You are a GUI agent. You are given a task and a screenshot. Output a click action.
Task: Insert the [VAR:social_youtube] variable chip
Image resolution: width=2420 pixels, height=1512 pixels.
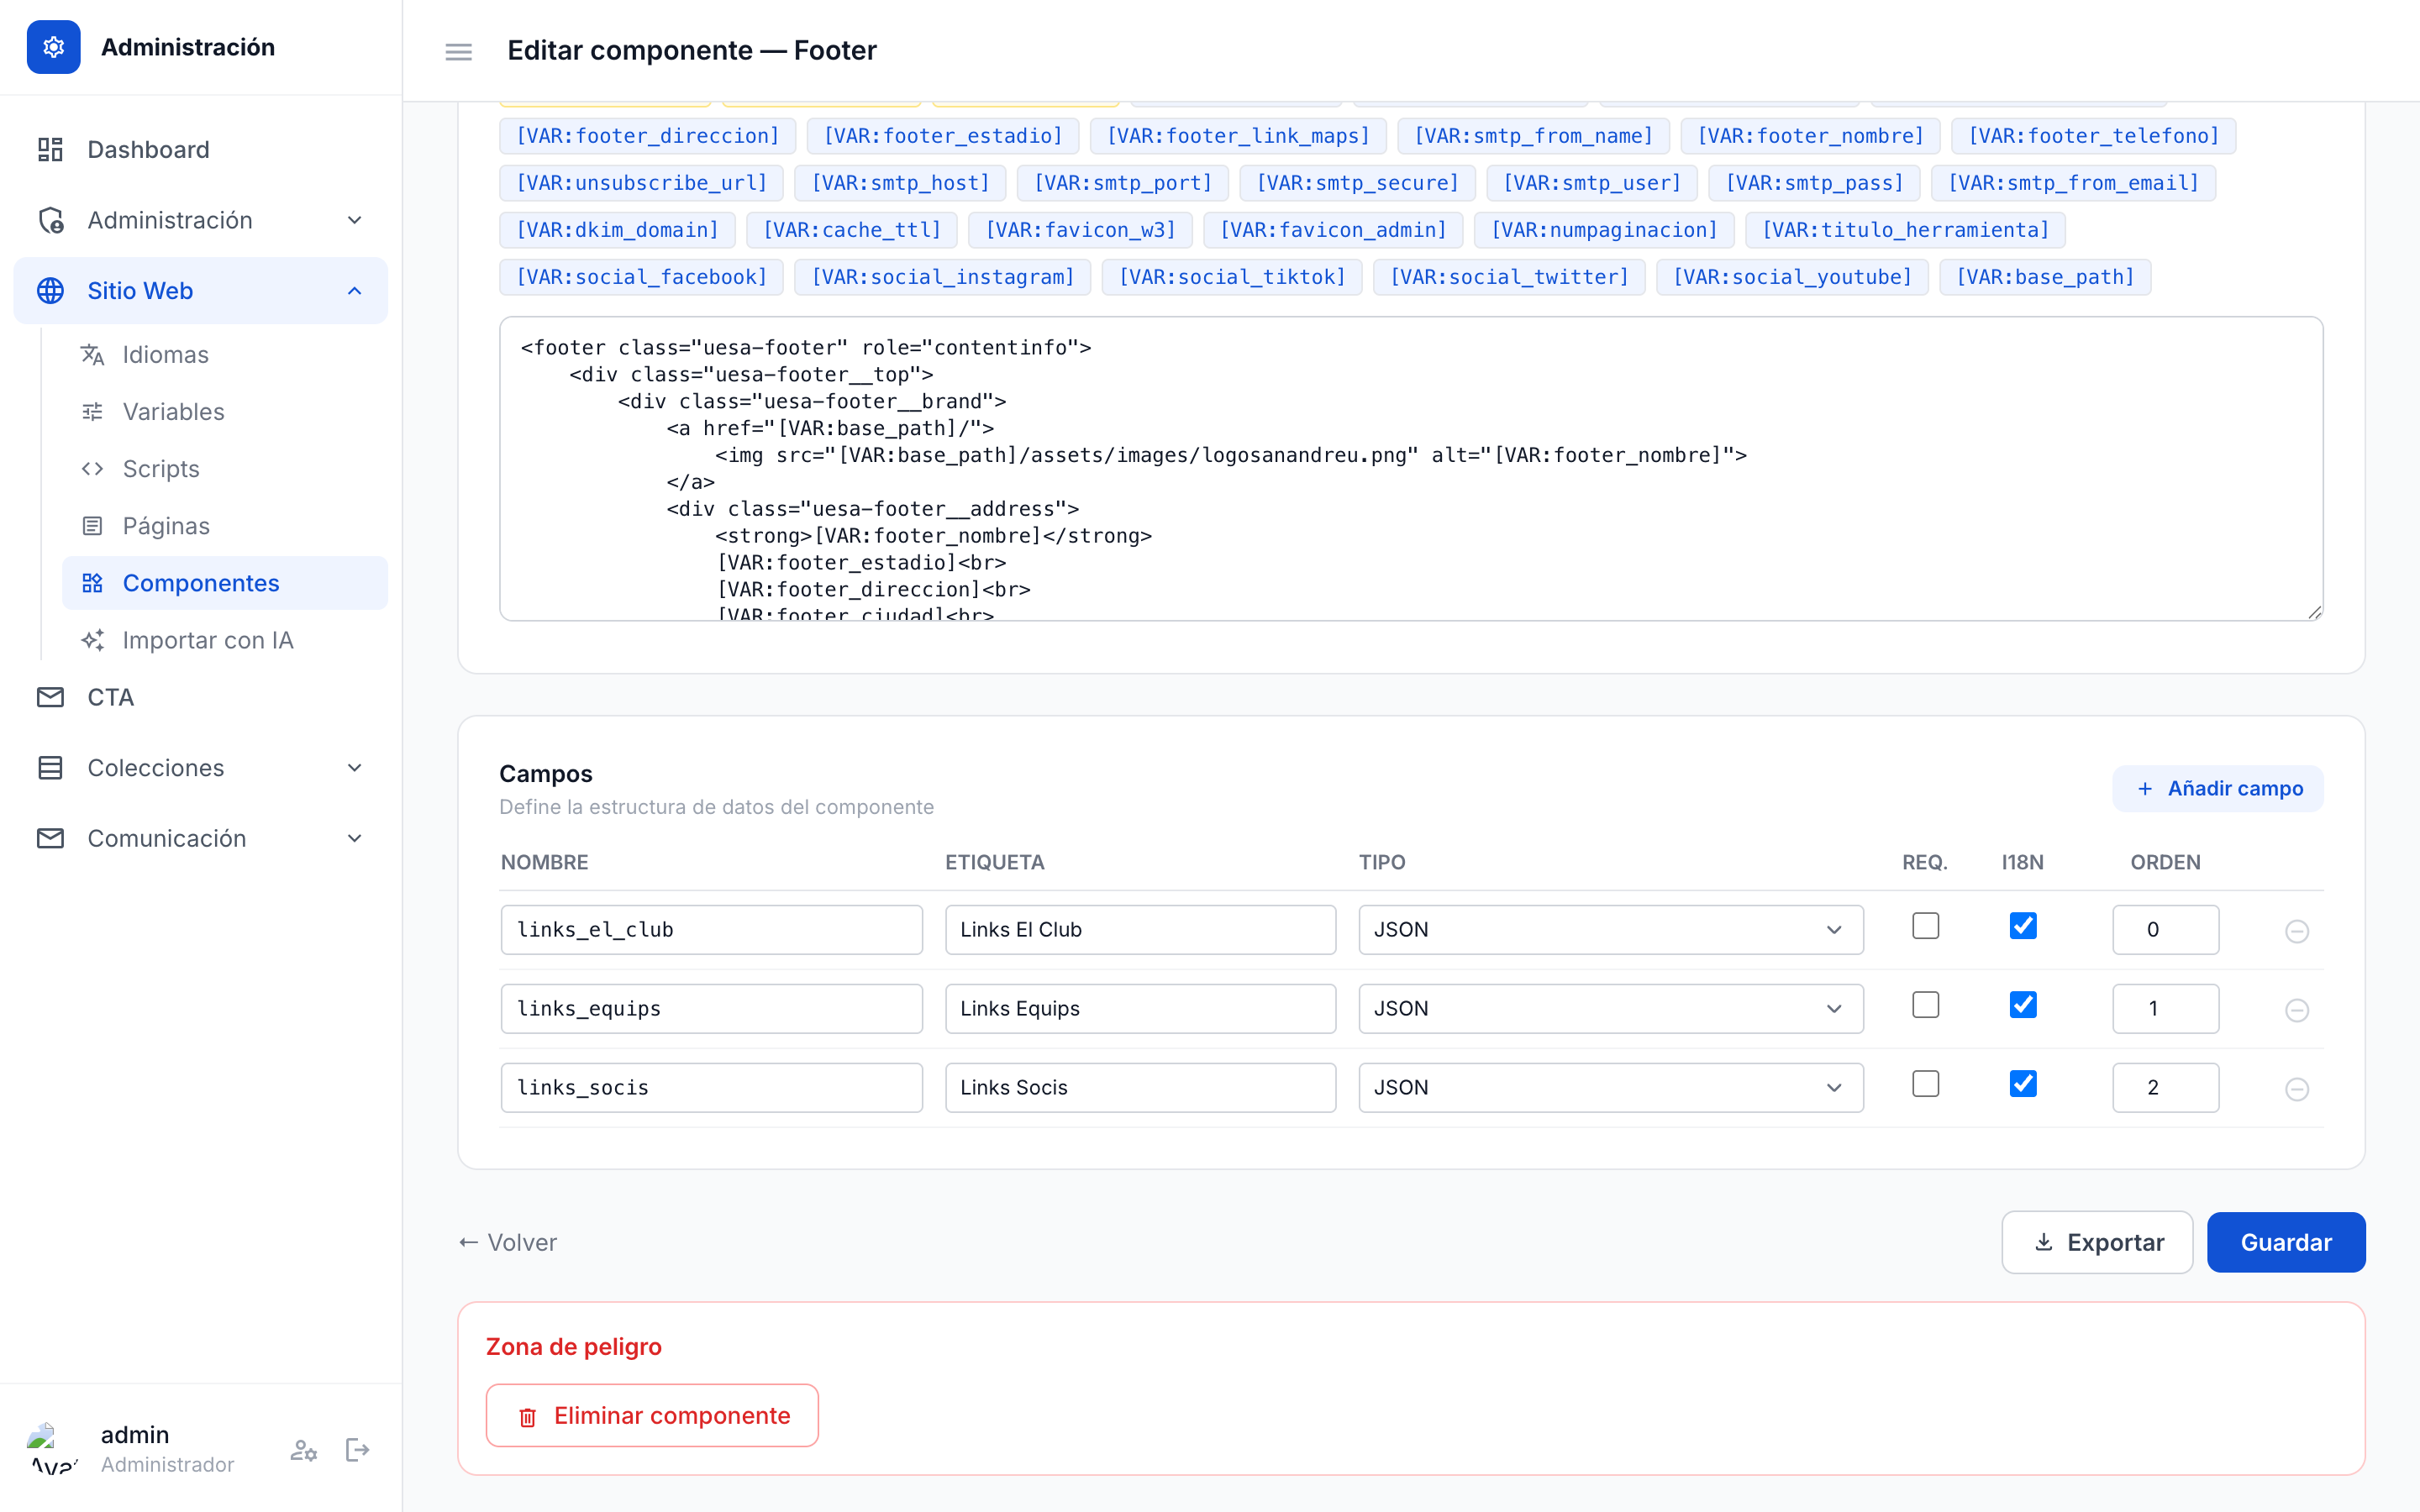tap(1792, 277)
